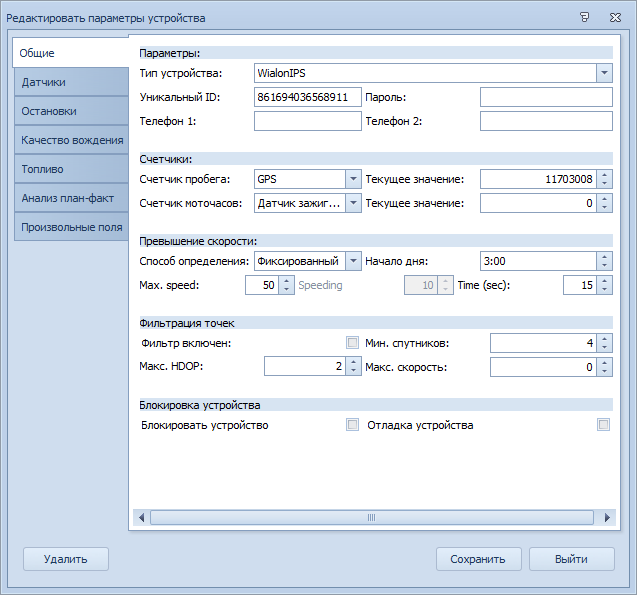Viewport: 637px width, 595px height.
Task: Toggle the Блокировать устройство checkbox
Action: pyautogui.click(x=352, y=425)
